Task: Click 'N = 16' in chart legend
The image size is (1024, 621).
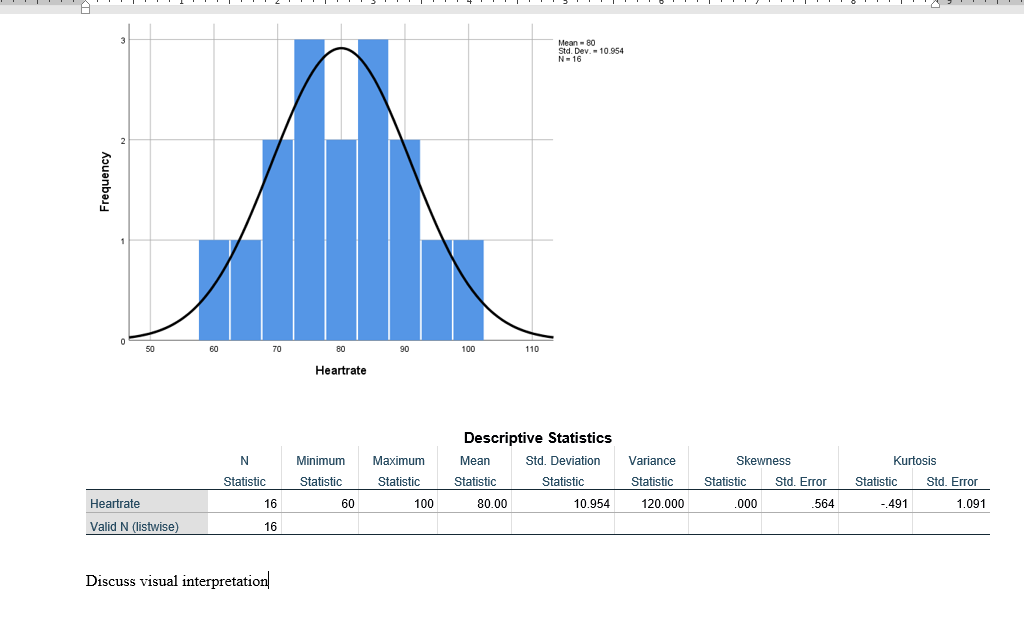Action: [x=569, y=59]
